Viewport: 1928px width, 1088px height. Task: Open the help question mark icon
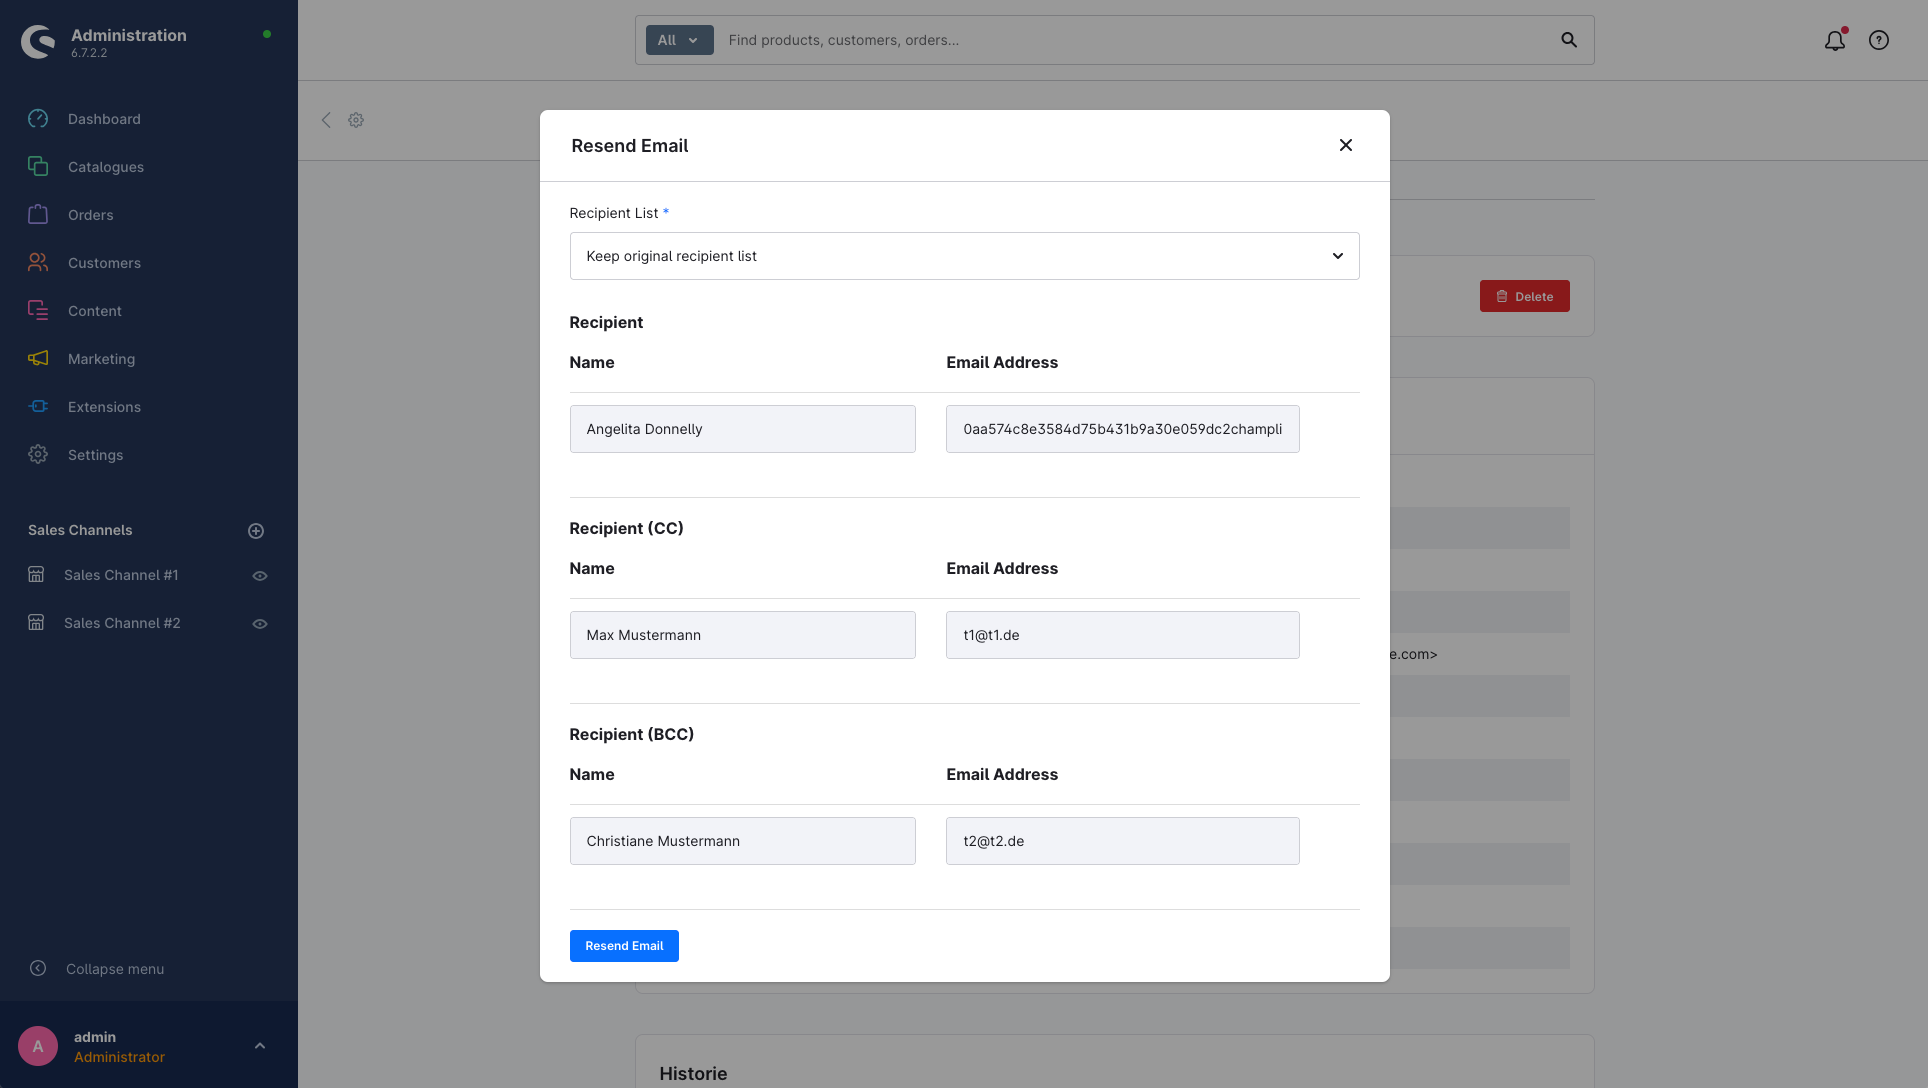click(1879, 41)
